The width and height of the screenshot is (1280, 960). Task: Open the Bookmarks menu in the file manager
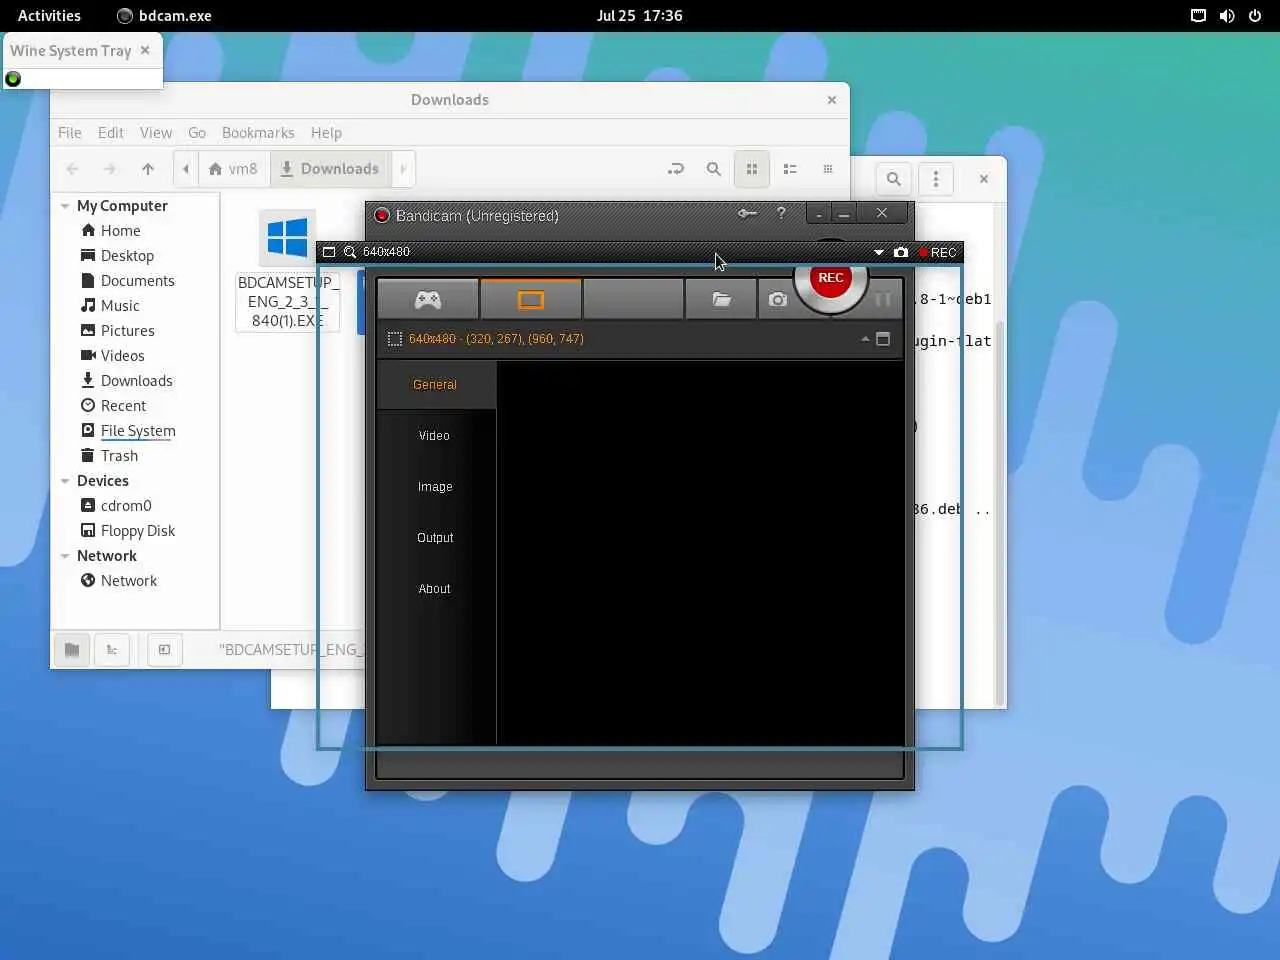(x=258, y=133)
